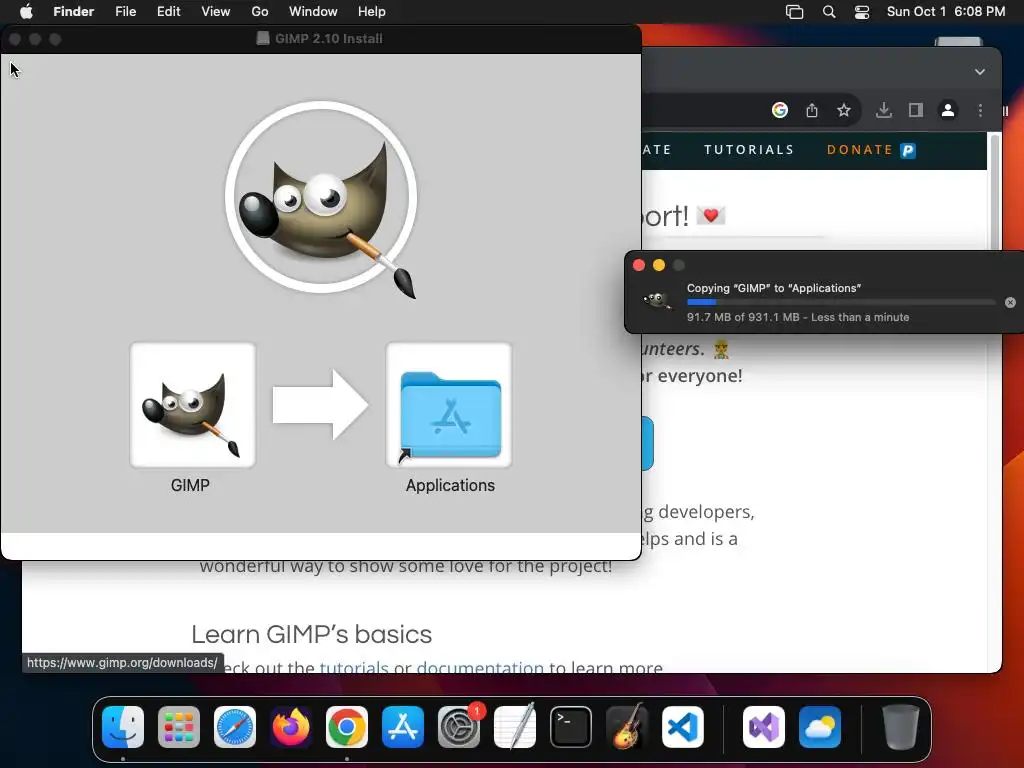Open the Apple menu
Viewport: 1024px width, 768px height.
click(26, 12)
